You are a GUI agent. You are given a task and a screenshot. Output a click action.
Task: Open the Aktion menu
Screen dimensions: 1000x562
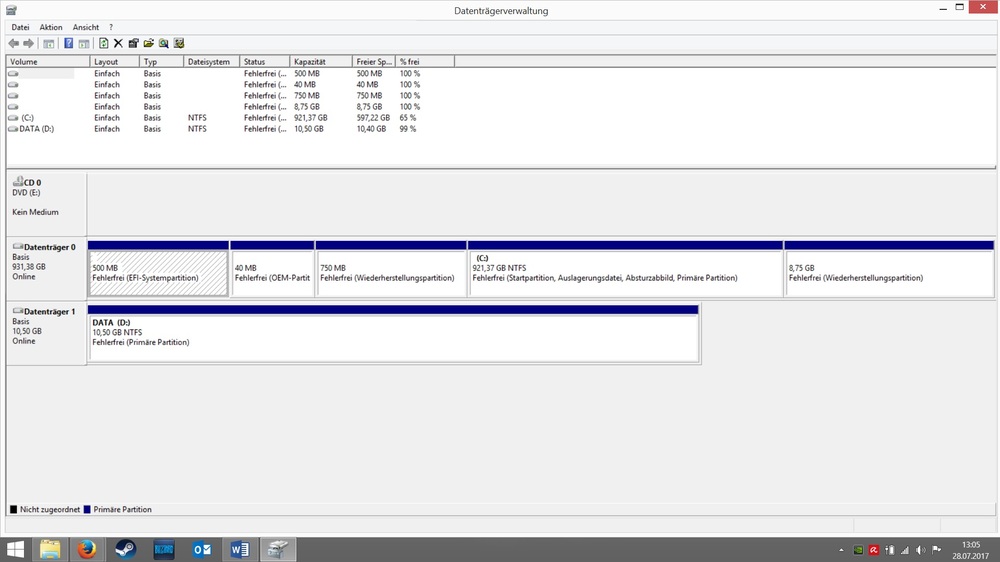(50, 27)
